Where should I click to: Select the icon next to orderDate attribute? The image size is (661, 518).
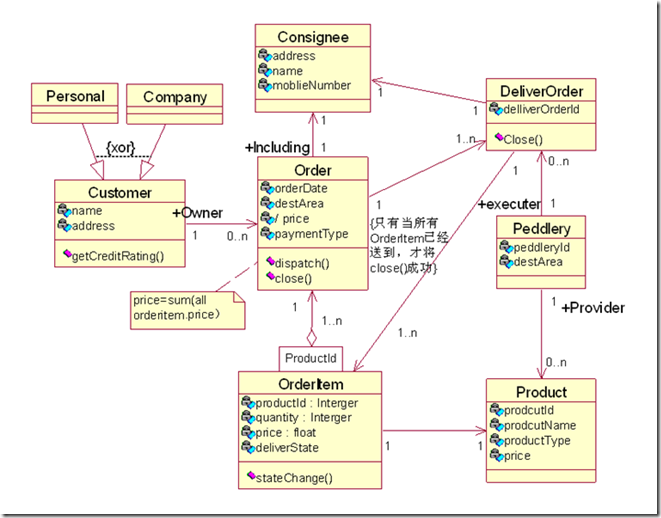(267, 188)
